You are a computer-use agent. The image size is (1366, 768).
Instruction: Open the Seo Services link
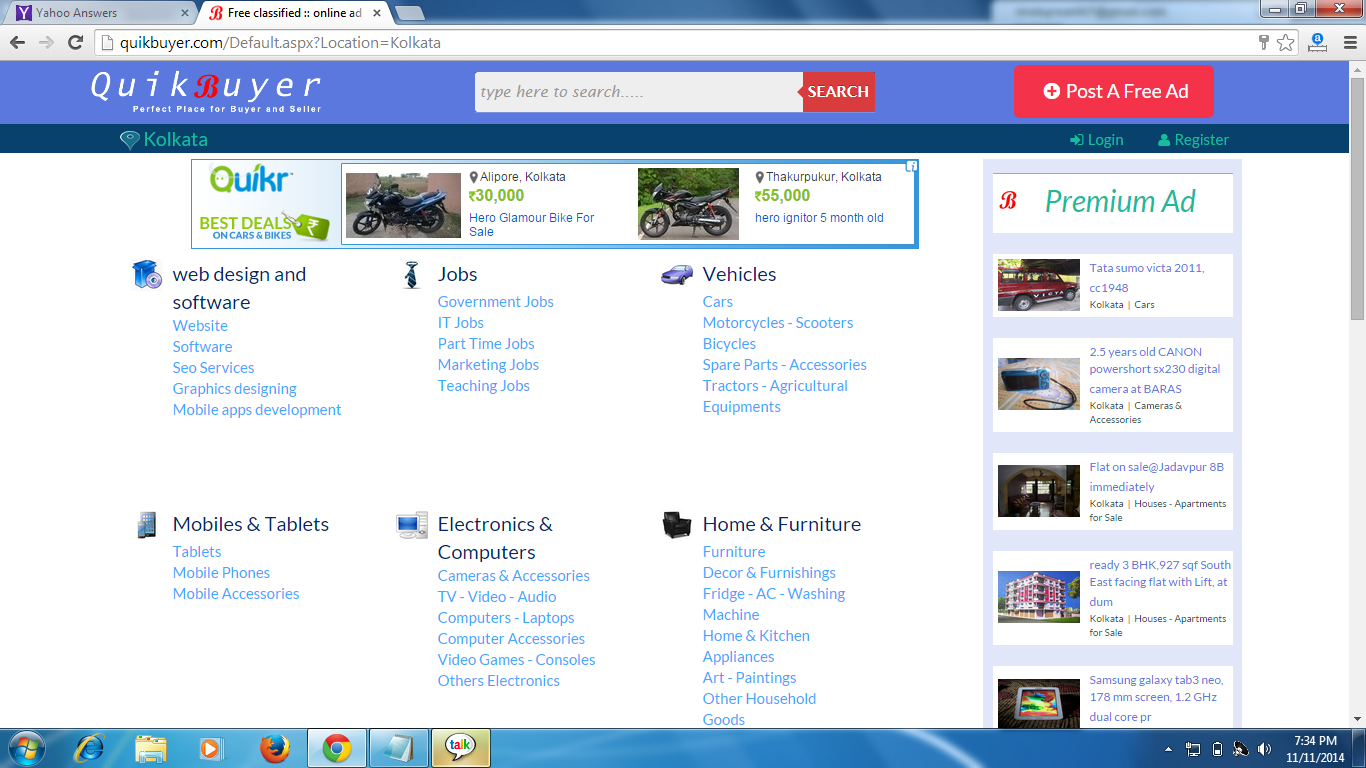tap(213, 367)
